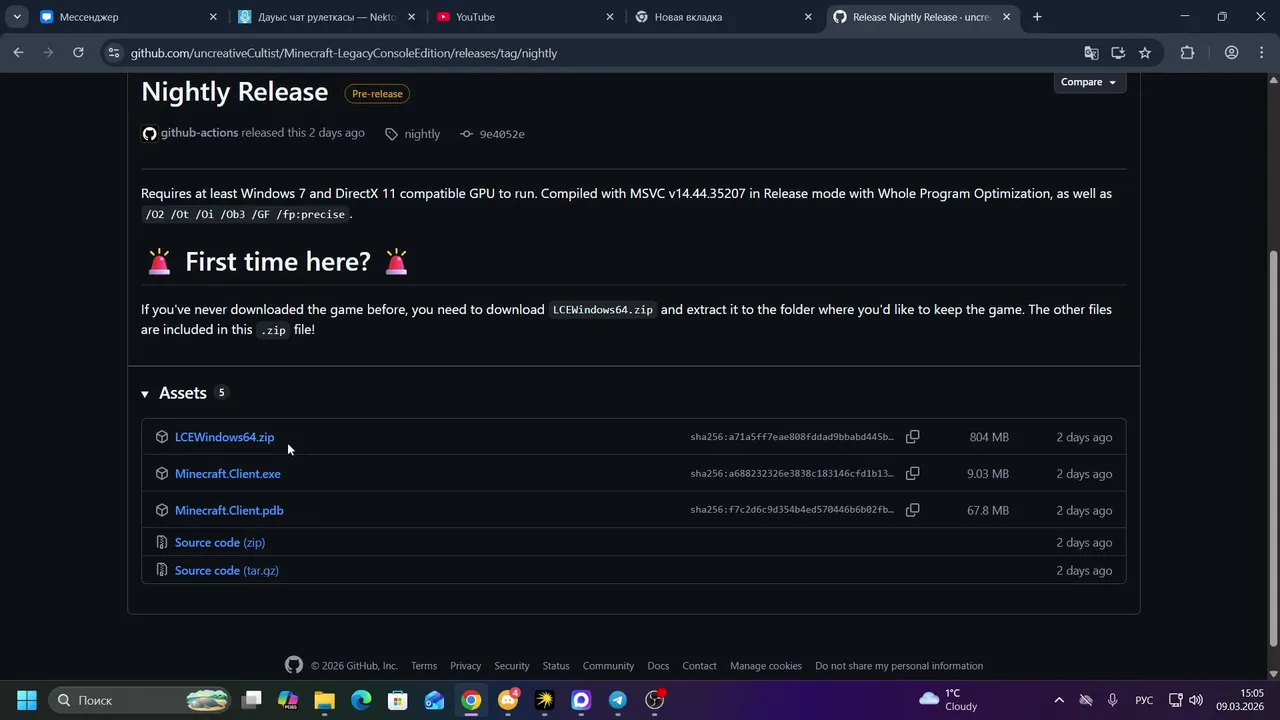This screenshot has width=1280, height=720.
Task: Open the Compare dropdown
Action: (1089, 82)
